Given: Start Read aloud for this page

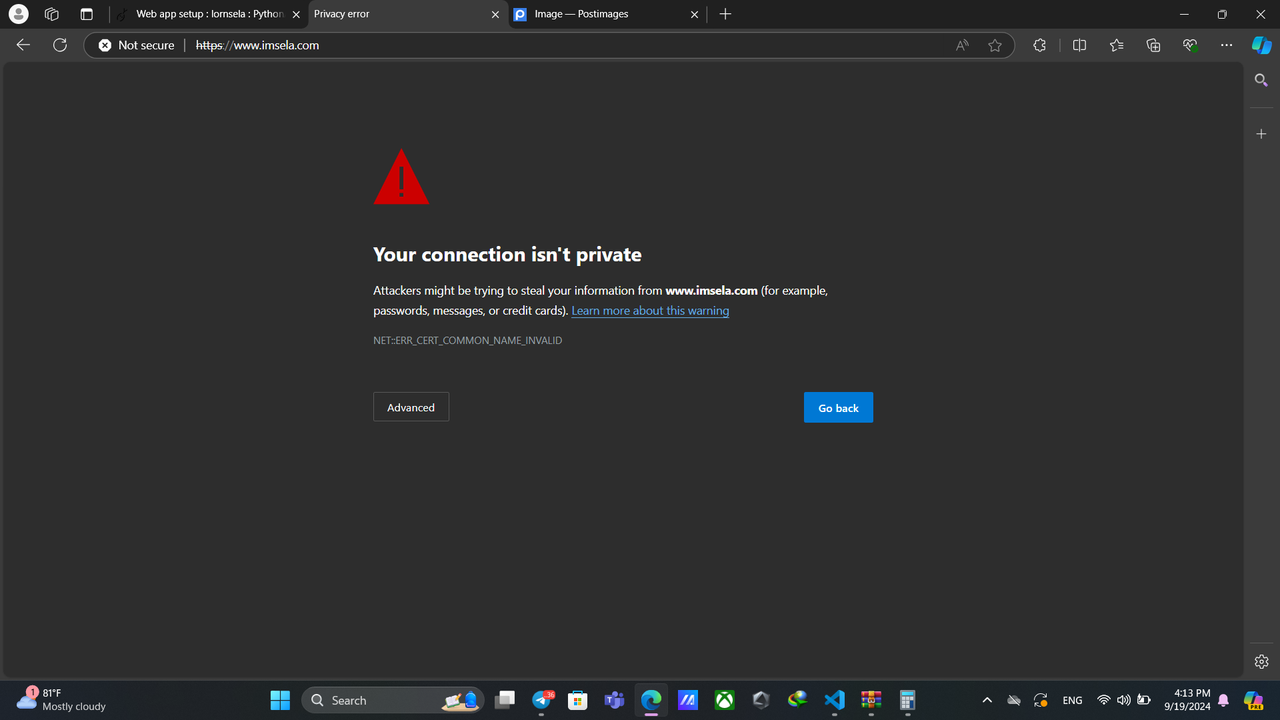Looking at the screenshot, I should [961, 45].
